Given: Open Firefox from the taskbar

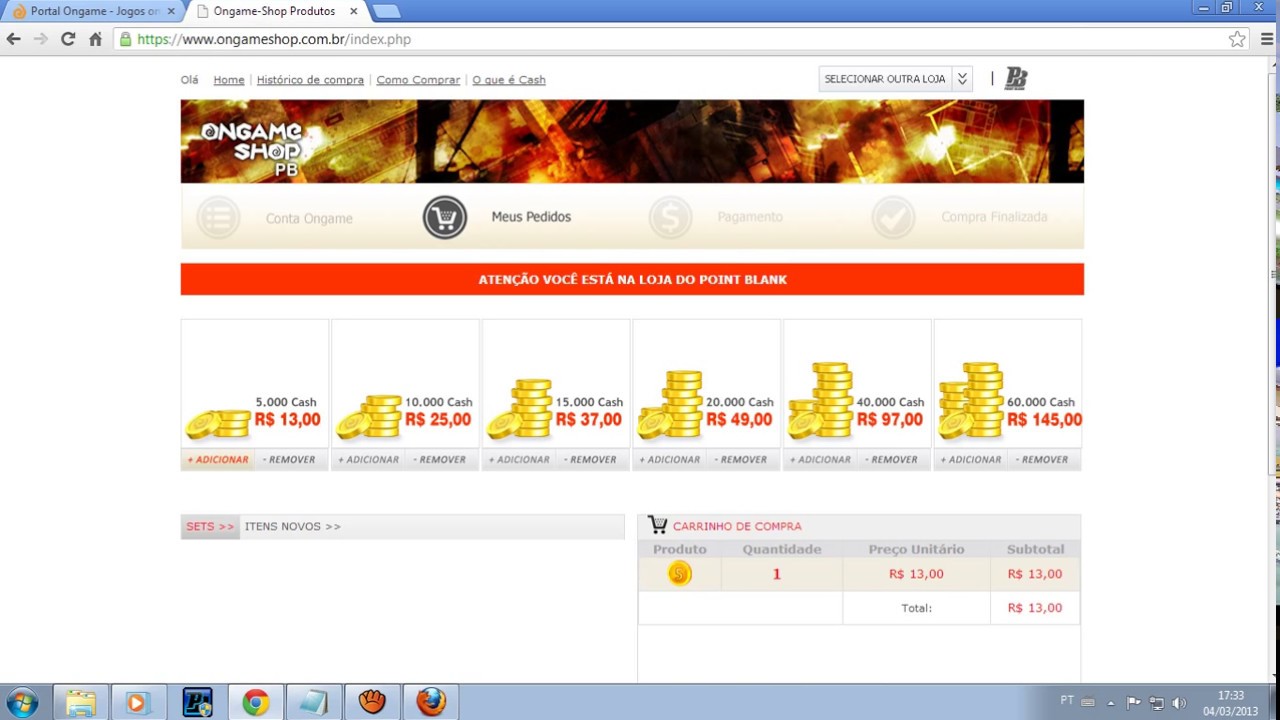Looking at the screenshot, I should click(x=431, y=702).
